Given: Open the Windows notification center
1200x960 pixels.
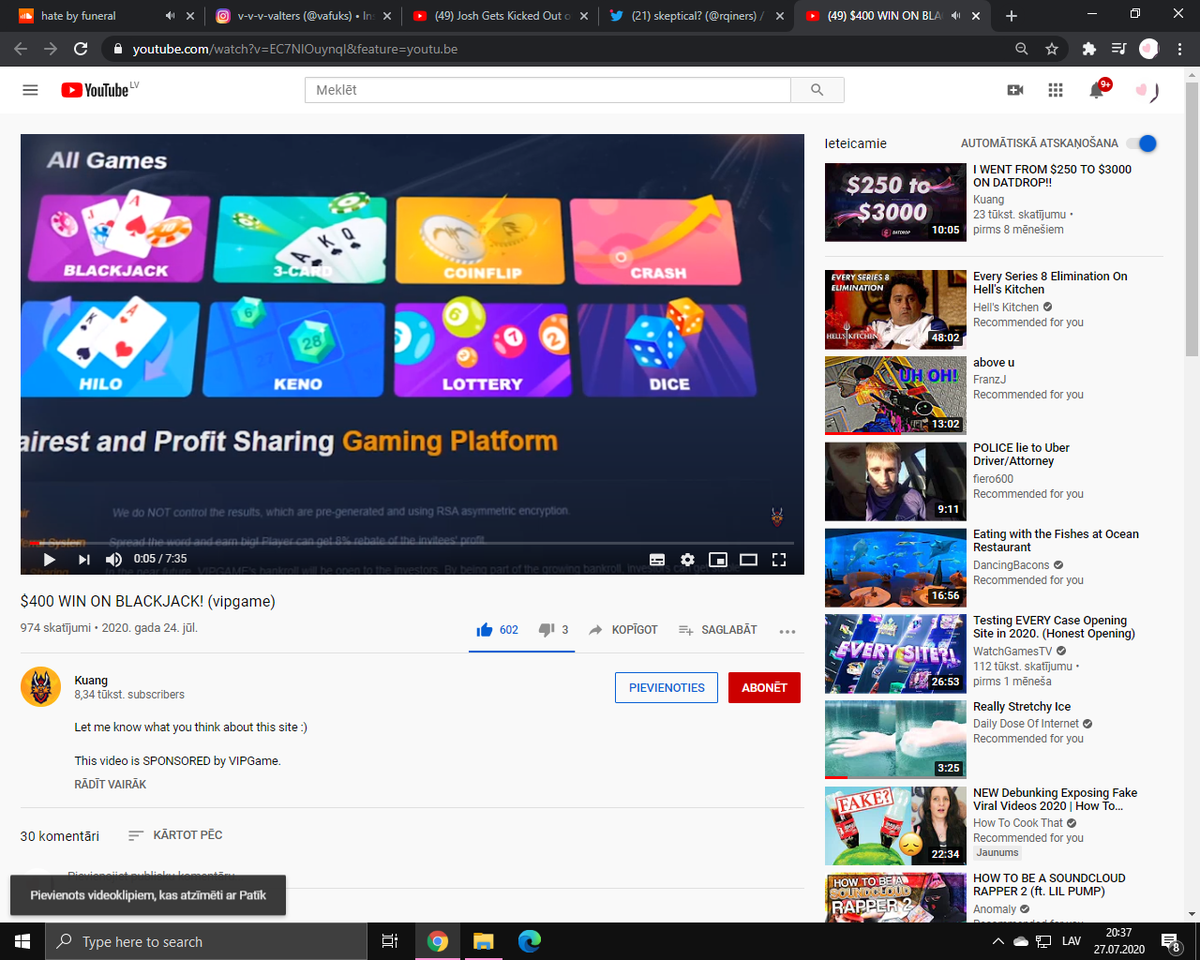Looking at the screenshot, I should tap(1169, 941).
